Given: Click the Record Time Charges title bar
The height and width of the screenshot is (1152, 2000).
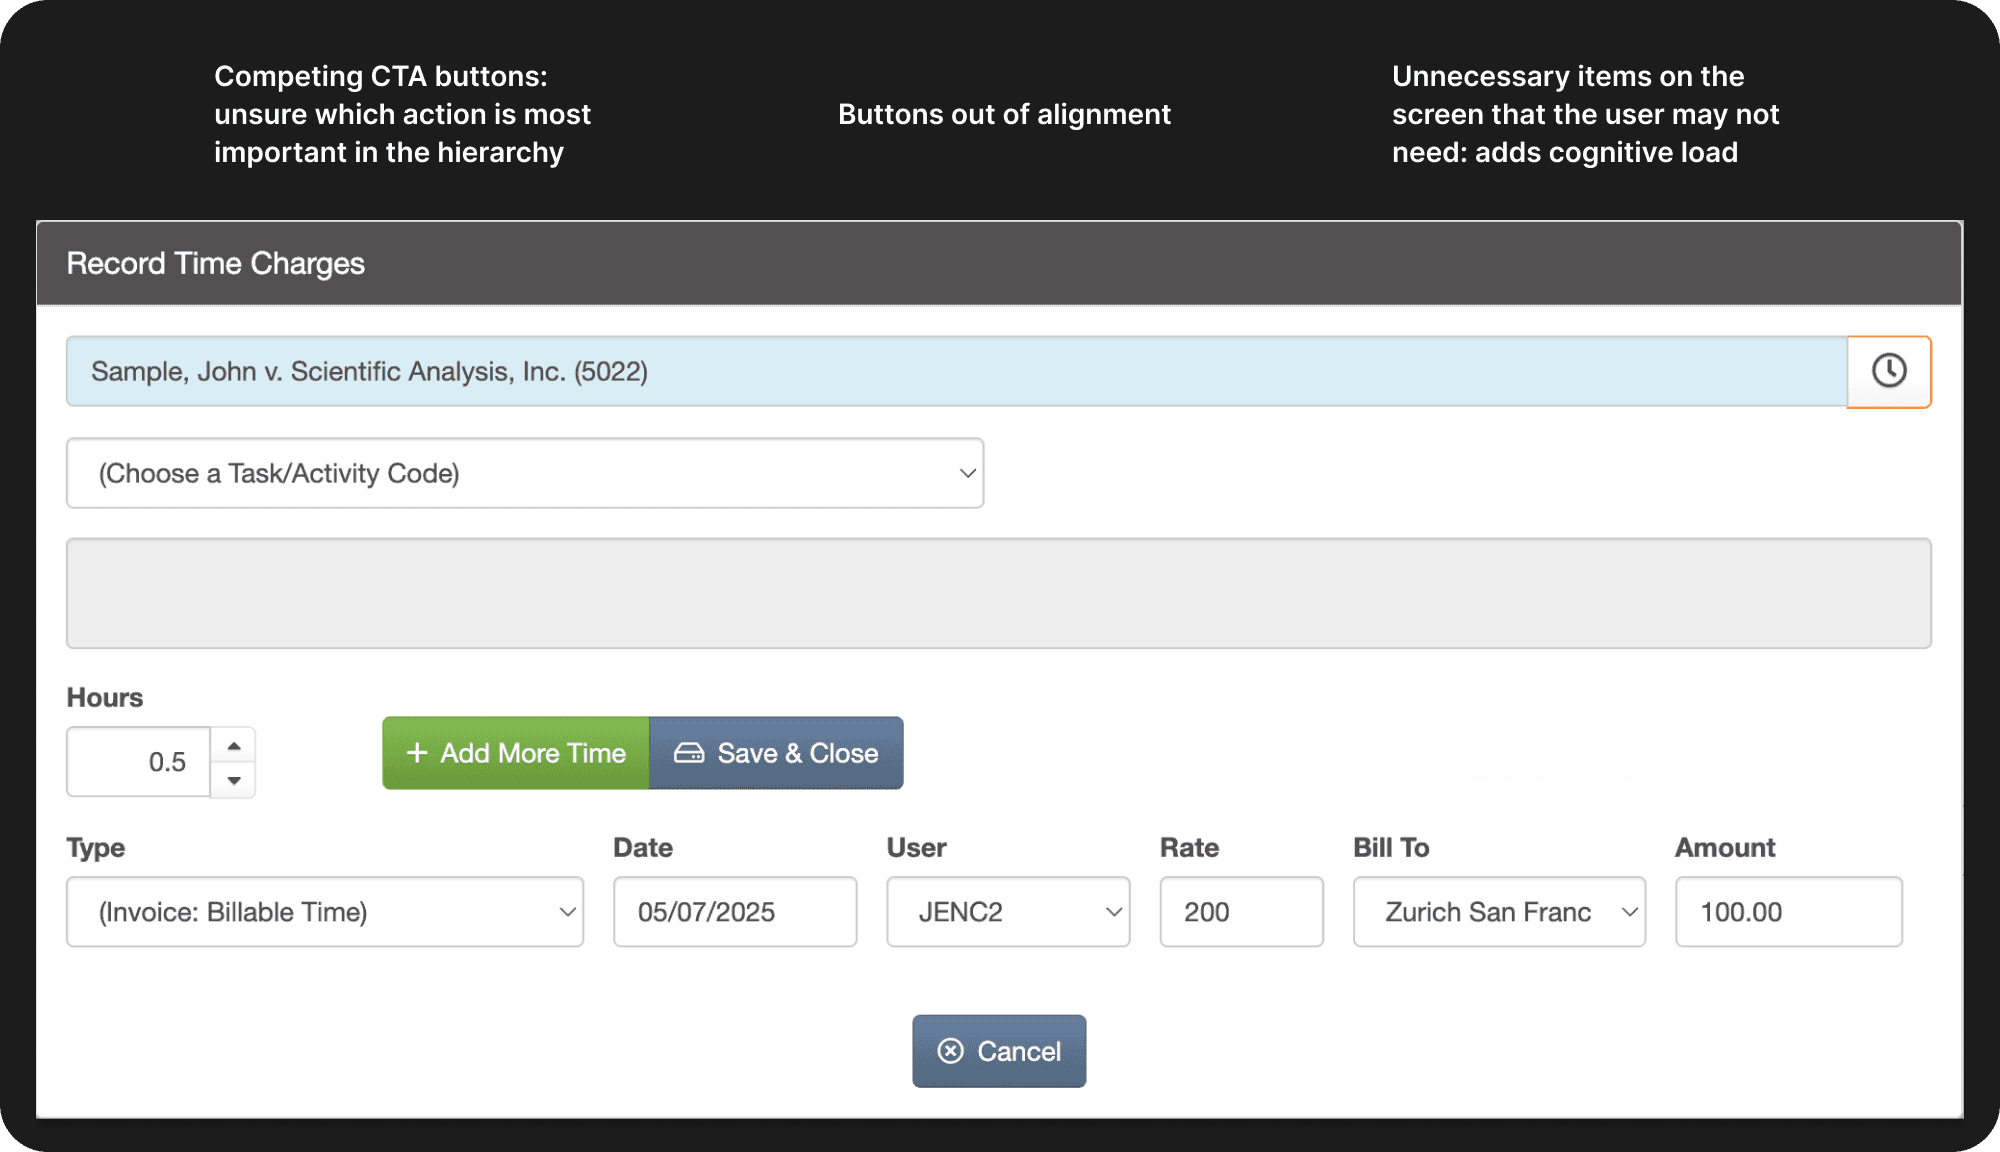Looking at the screenshot, I should pyautogui.click(x=998, y=263).
